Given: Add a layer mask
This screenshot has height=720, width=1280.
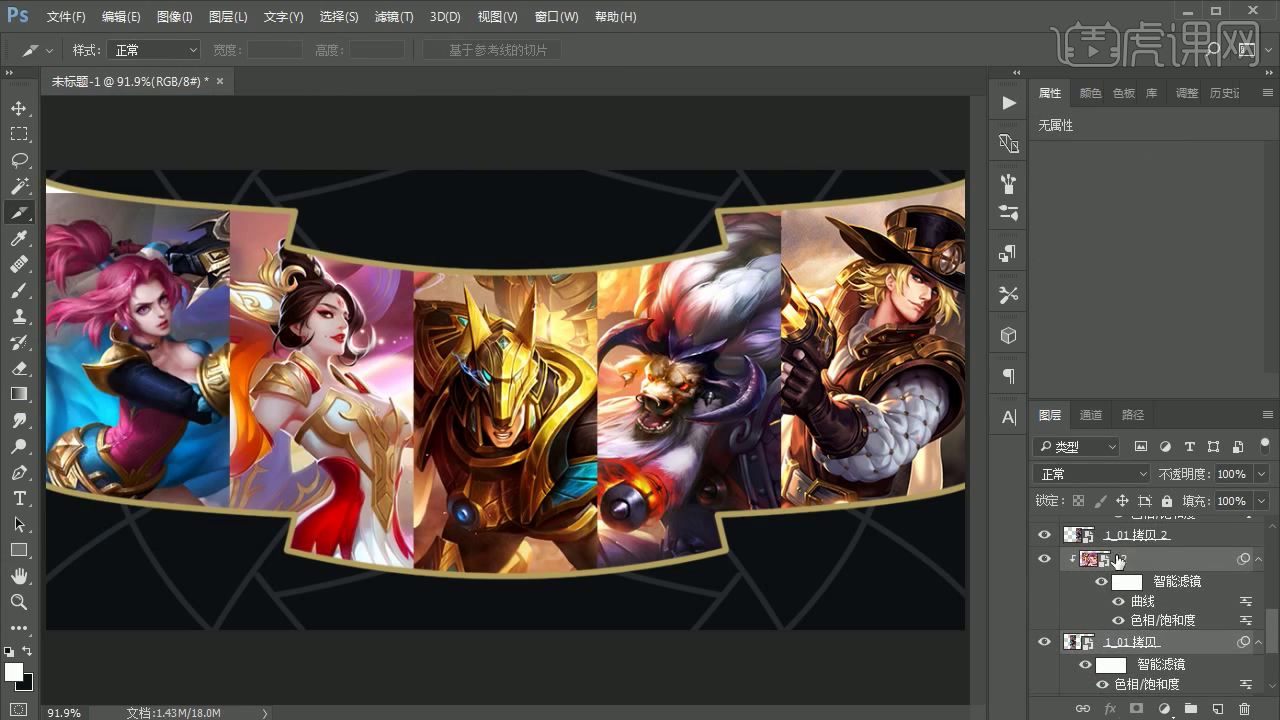Looking at the screenshot, I should [1136, 709].
